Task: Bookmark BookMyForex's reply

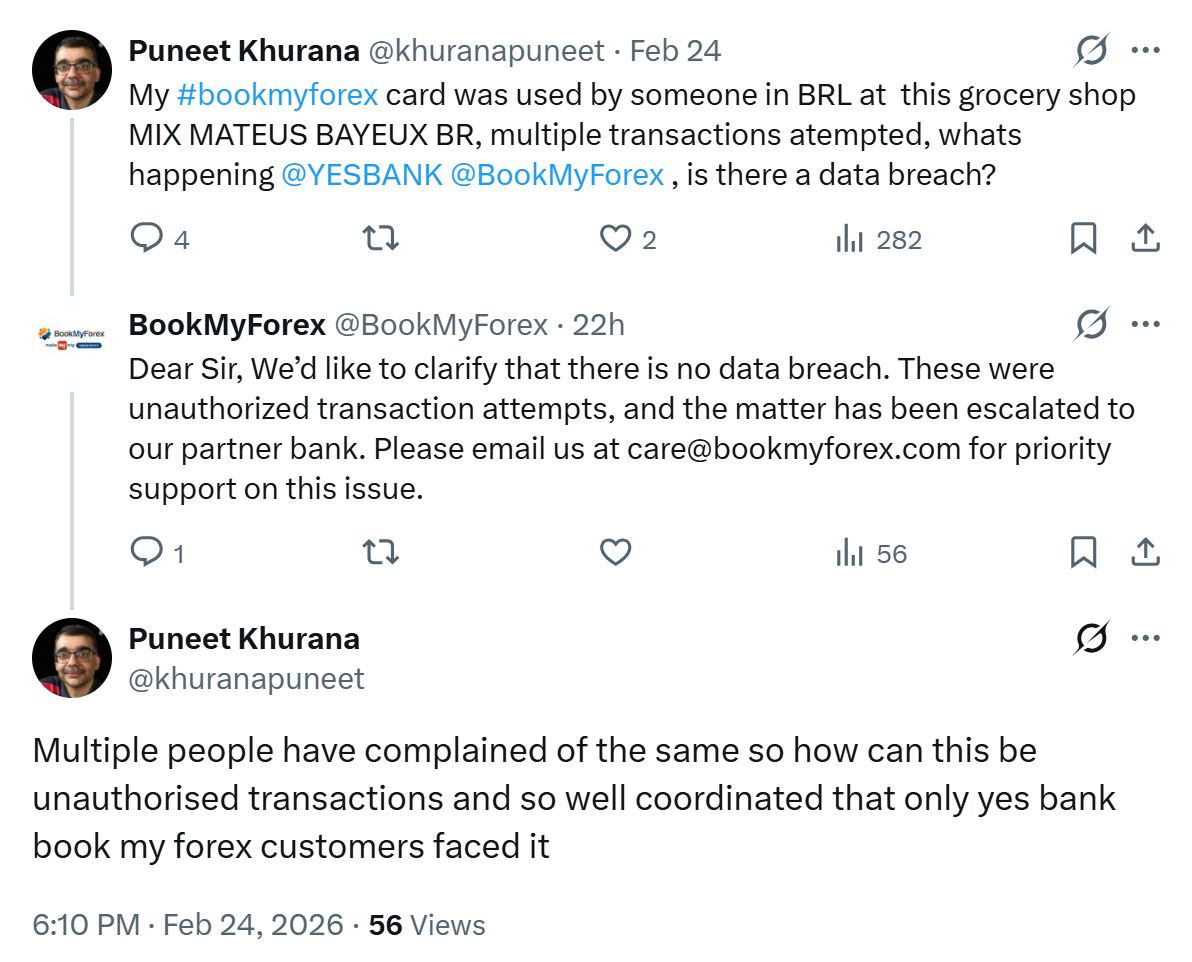Action: pyautogui.click(x=1083, y=552)
